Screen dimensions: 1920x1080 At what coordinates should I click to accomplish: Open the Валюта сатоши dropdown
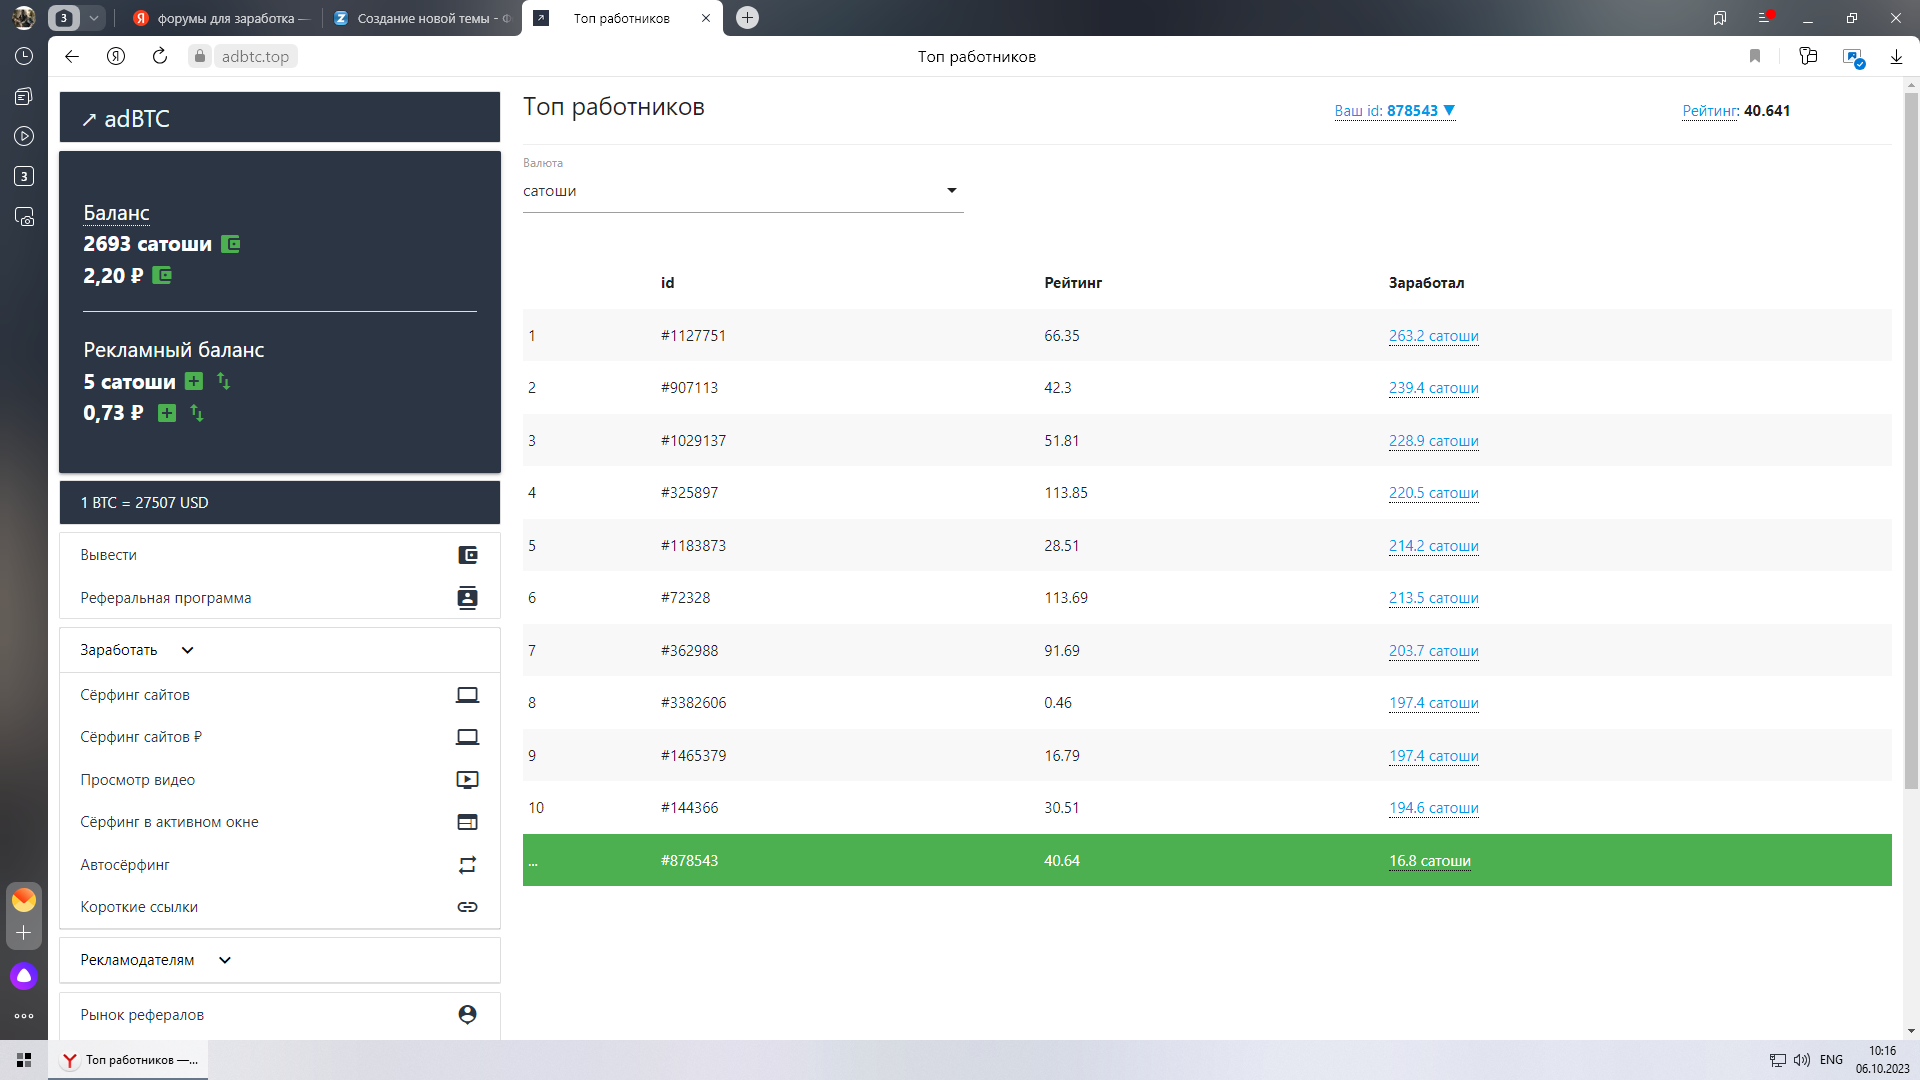click(x=742, y=191)
